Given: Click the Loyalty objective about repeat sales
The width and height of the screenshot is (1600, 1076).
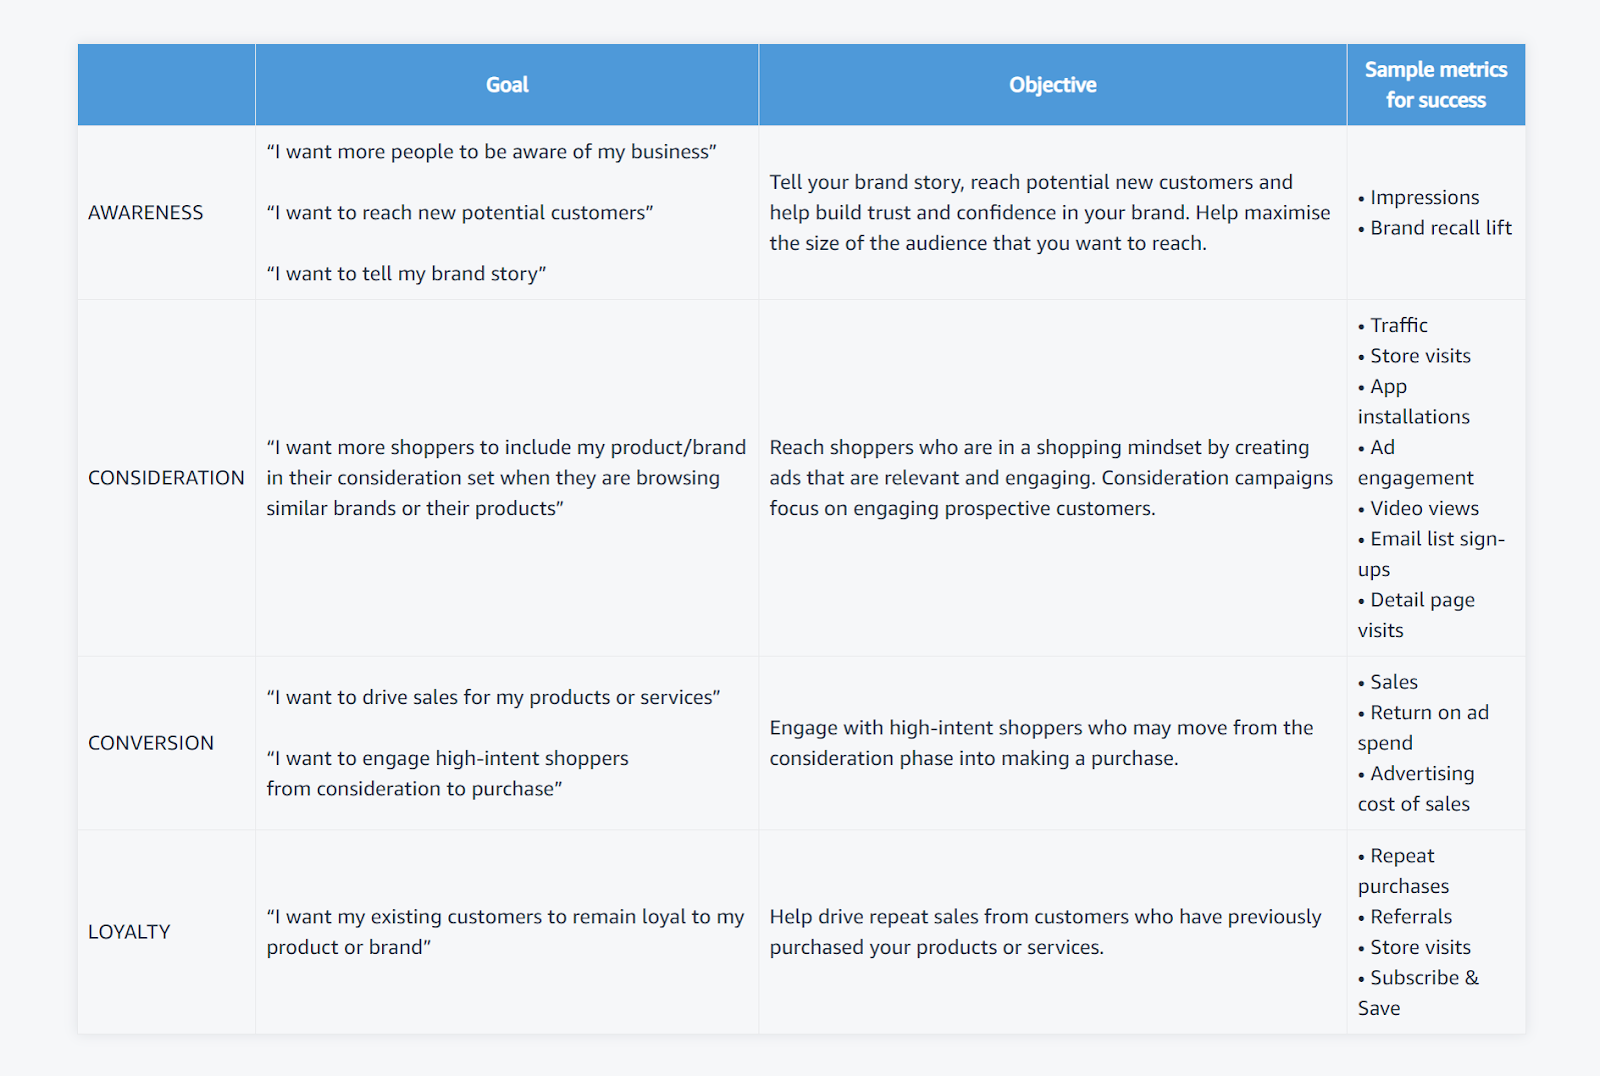Looking at the screenshot, I should [1045, 932].
